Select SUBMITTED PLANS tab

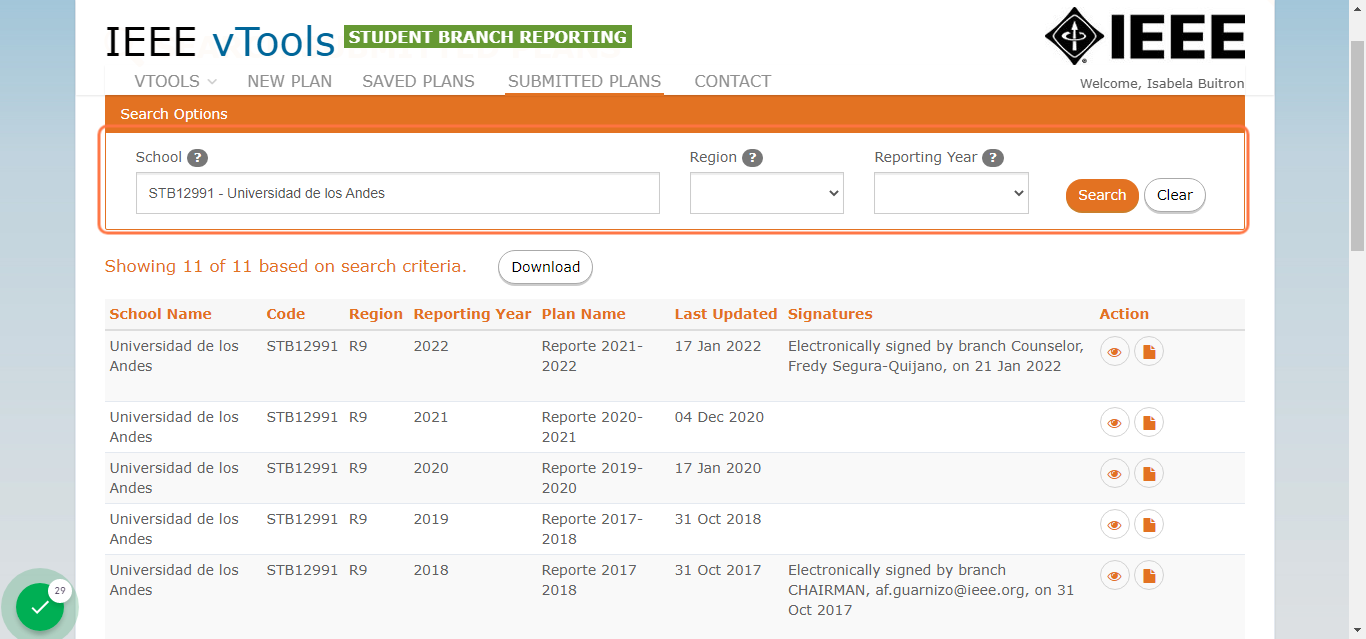[x=584, y=81]
